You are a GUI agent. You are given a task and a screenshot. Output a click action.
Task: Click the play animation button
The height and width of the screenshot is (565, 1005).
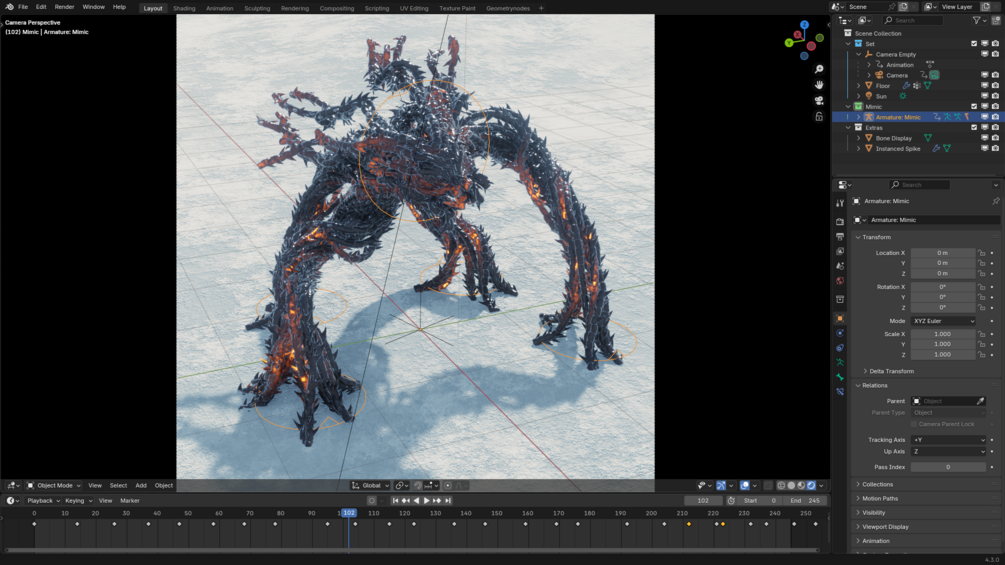coord(426,501)
